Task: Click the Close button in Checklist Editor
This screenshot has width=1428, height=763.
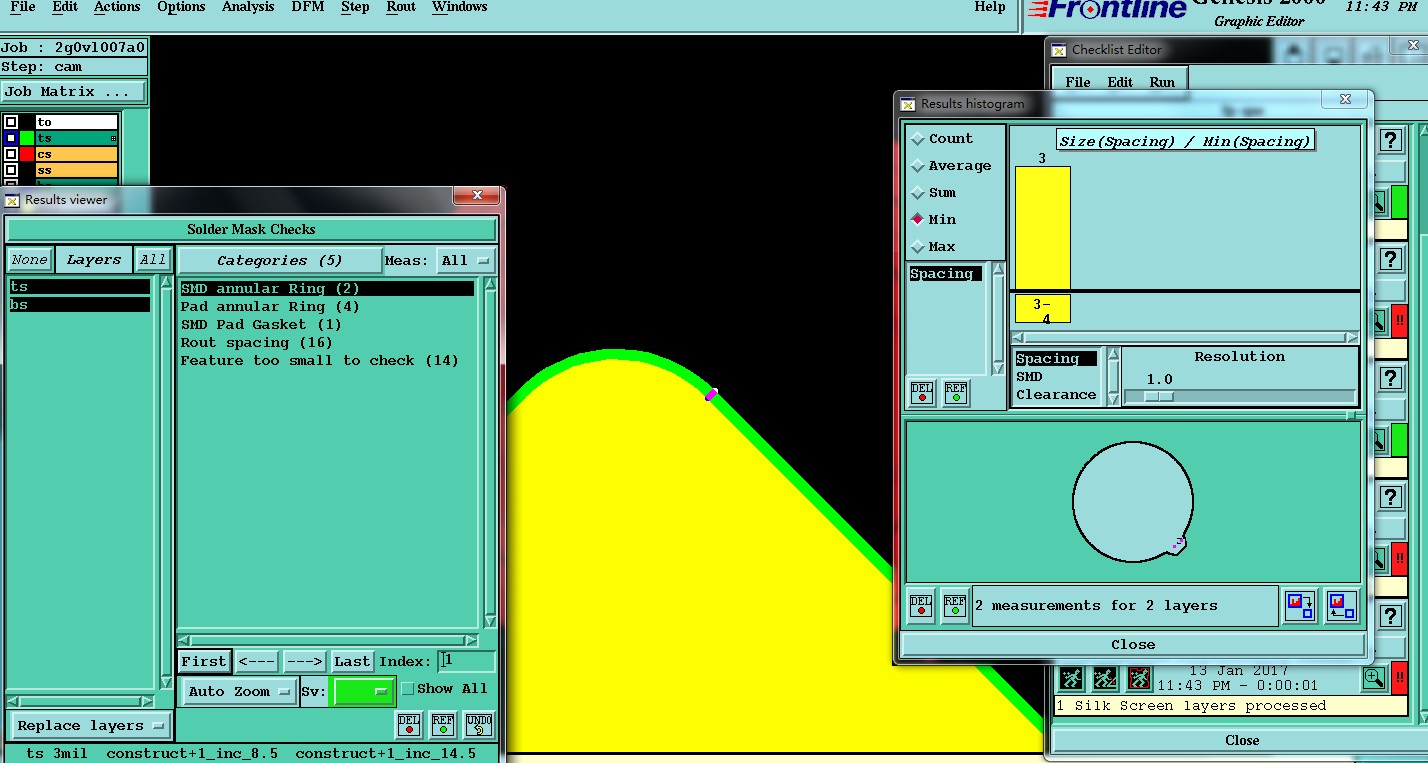Action: [1242, 741]
